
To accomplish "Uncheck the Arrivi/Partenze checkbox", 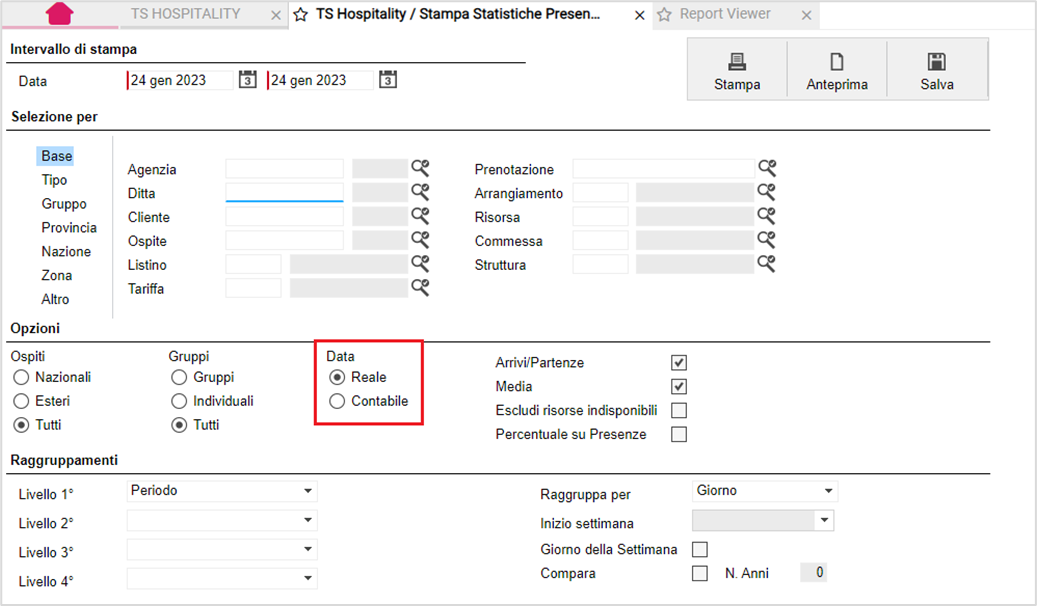I will coord(679,363).
